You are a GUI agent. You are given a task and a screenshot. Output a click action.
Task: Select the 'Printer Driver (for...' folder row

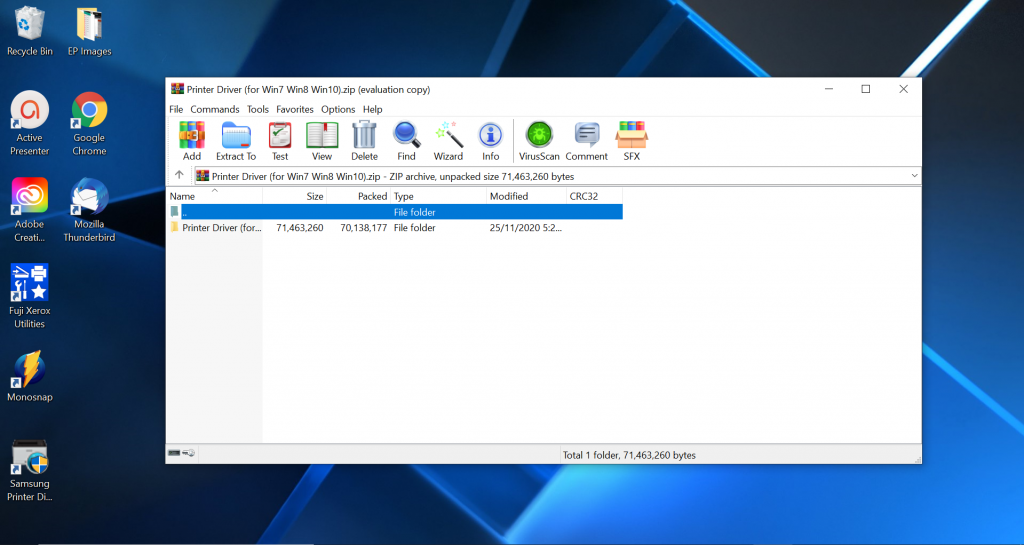click(395, 227)
